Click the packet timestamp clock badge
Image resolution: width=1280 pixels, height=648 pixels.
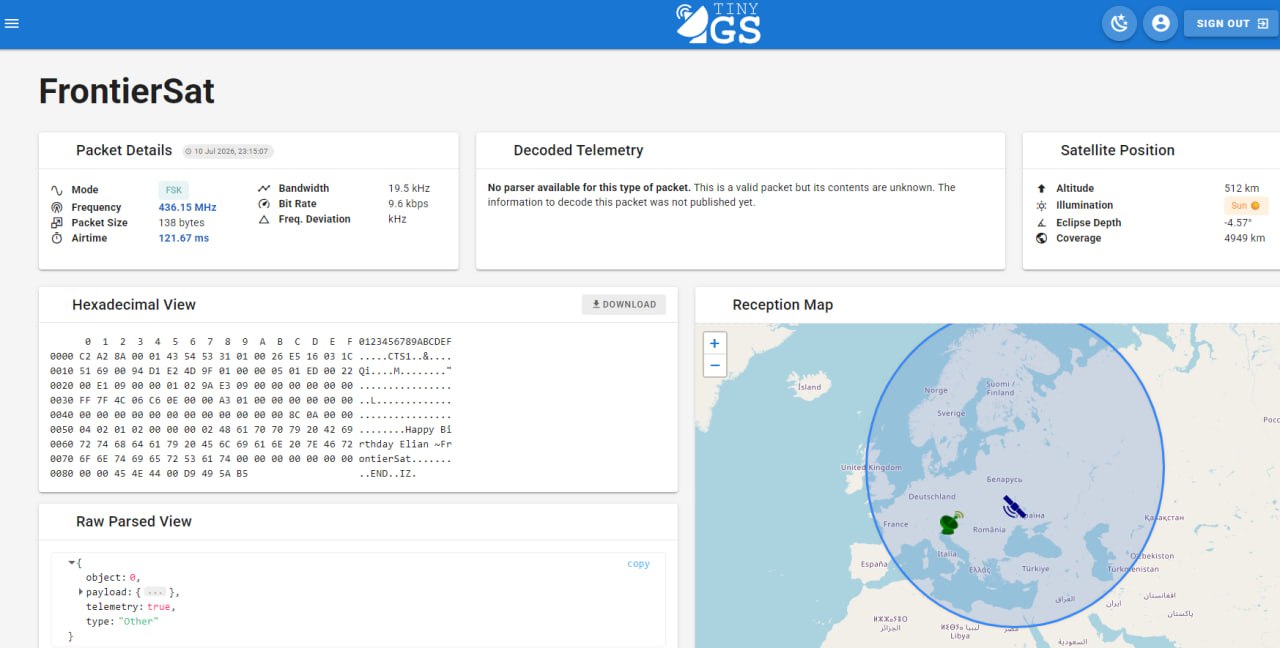(x=228, y=151)
